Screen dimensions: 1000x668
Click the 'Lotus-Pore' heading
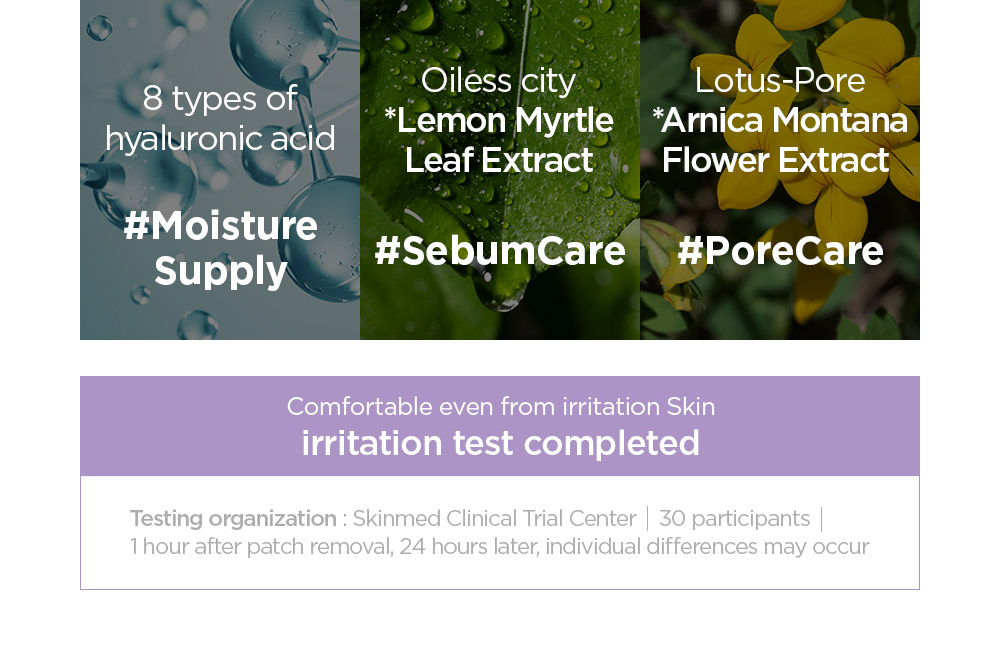coord(780,81)
